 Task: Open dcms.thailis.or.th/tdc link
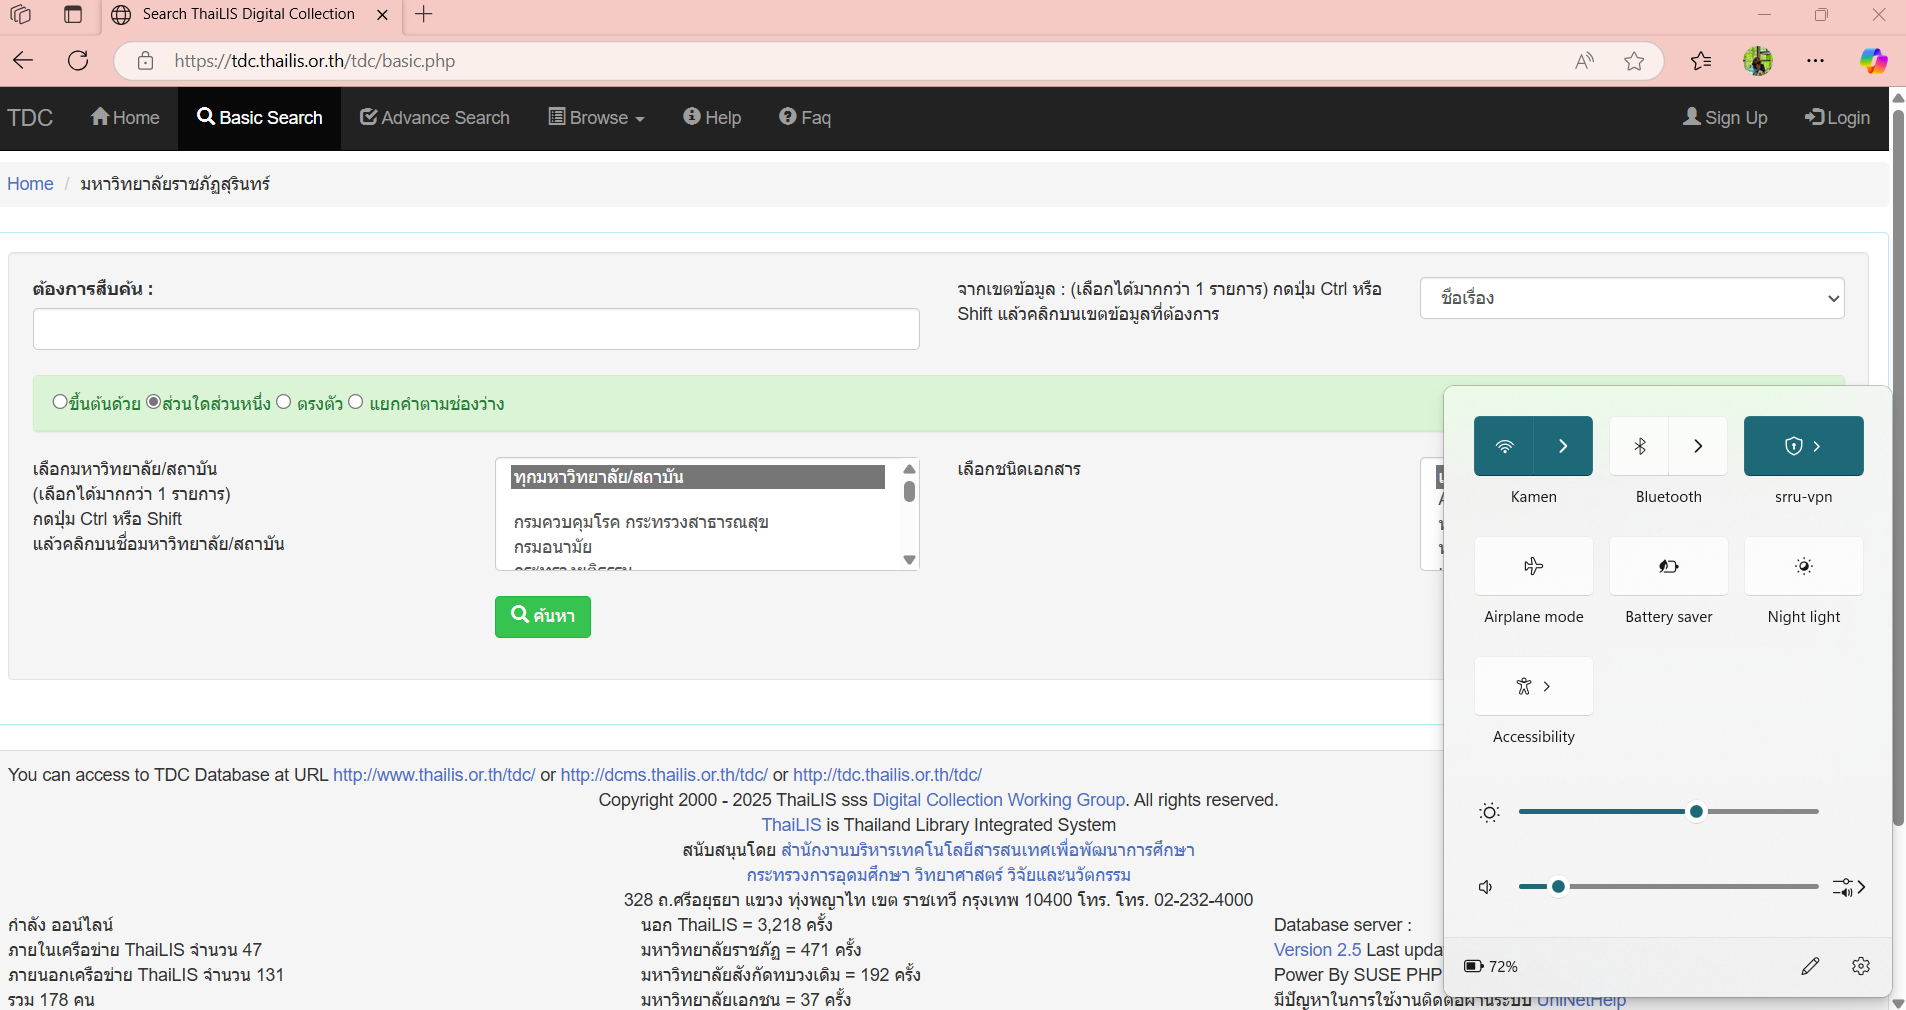[x=664, y=775]
